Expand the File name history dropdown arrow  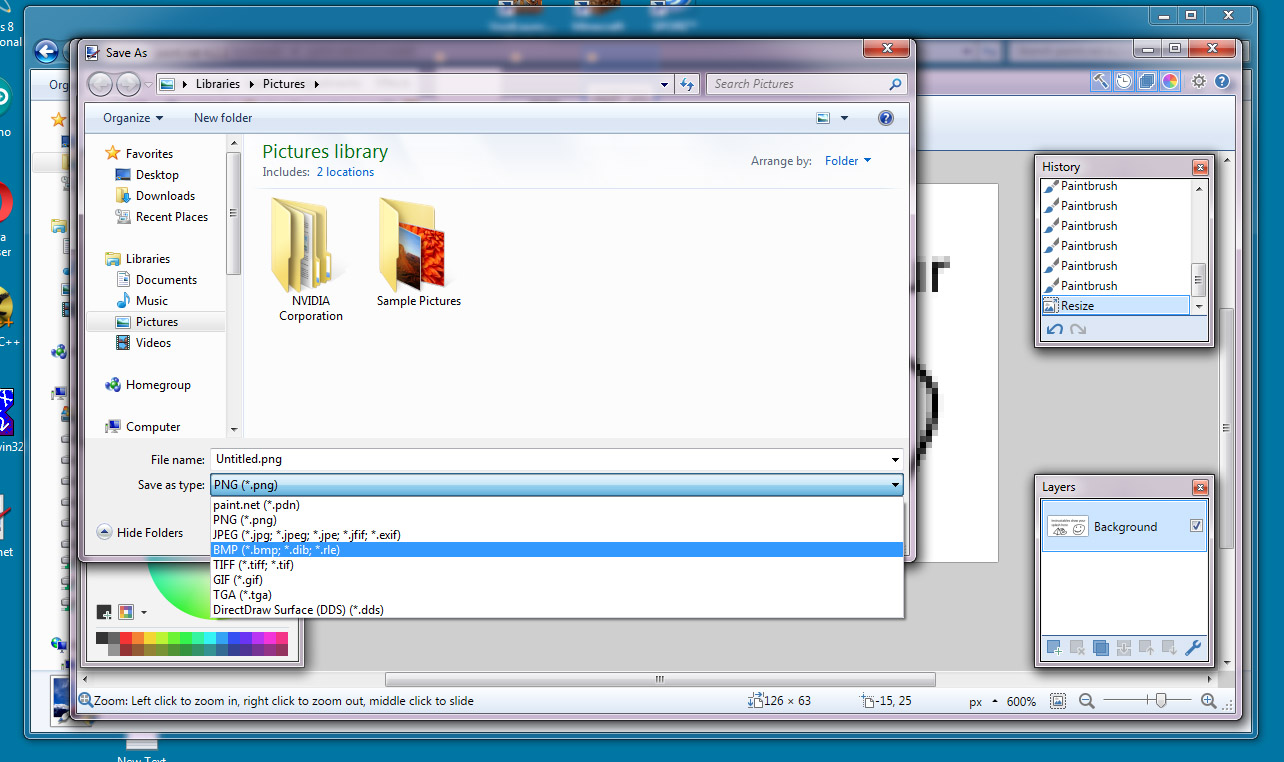tap(895, 460)
